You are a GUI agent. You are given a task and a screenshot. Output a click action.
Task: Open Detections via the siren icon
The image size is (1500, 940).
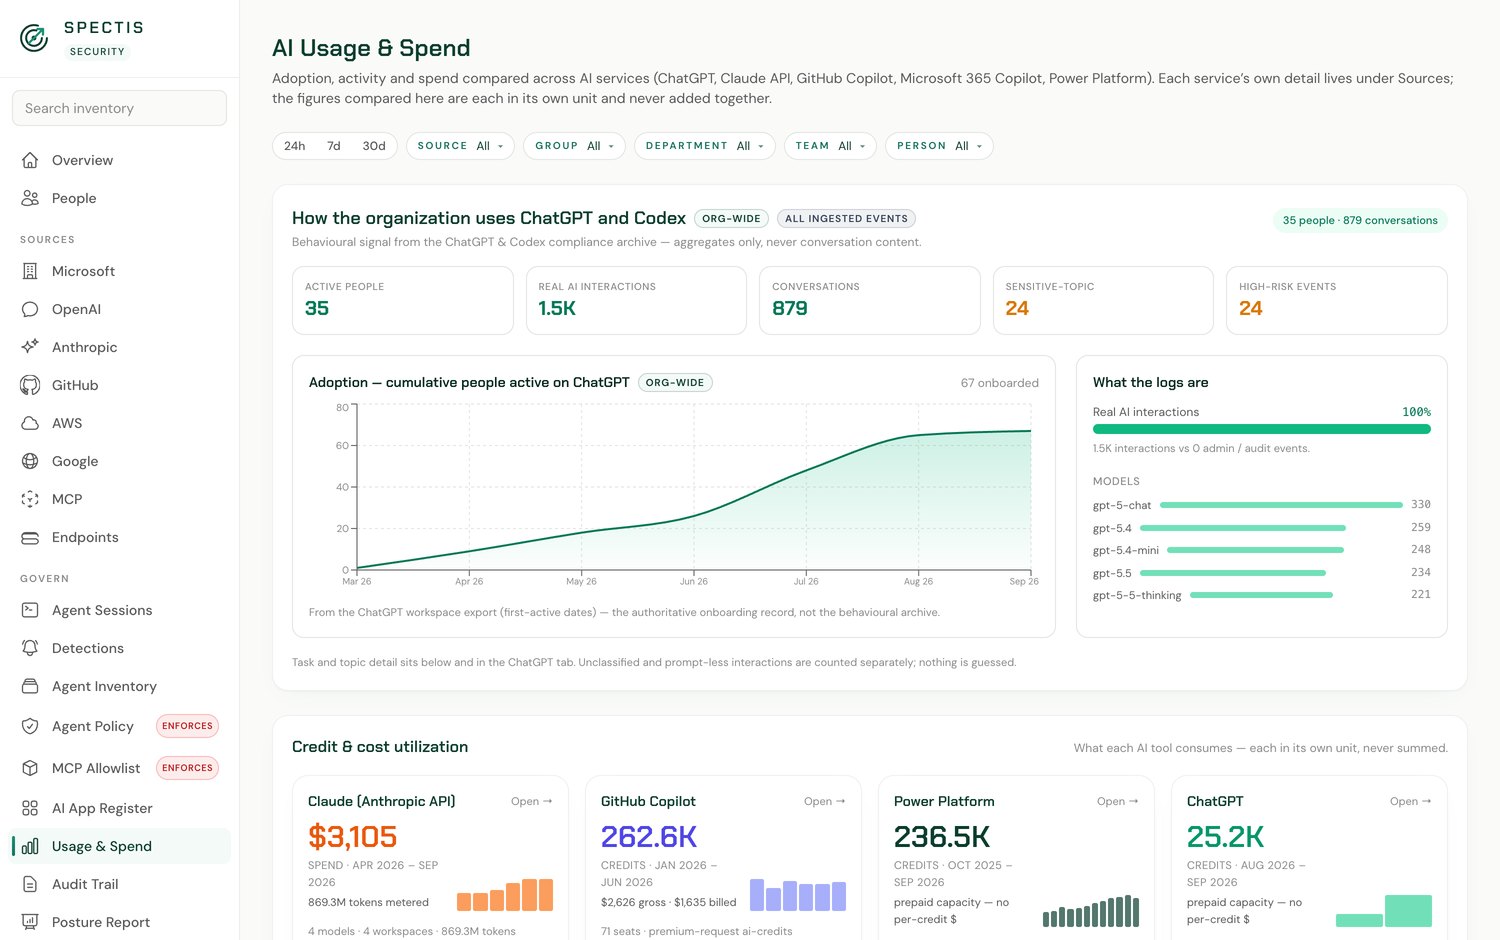click(x=30, y=648)
